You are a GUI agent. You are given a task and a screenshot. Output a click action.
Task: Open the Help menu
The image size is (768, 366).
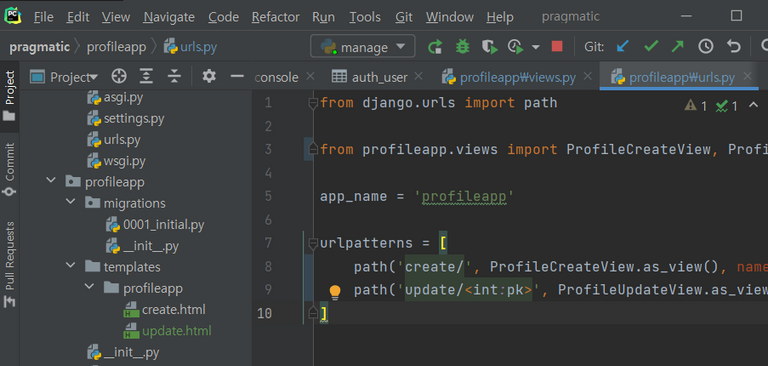[500, 17]
